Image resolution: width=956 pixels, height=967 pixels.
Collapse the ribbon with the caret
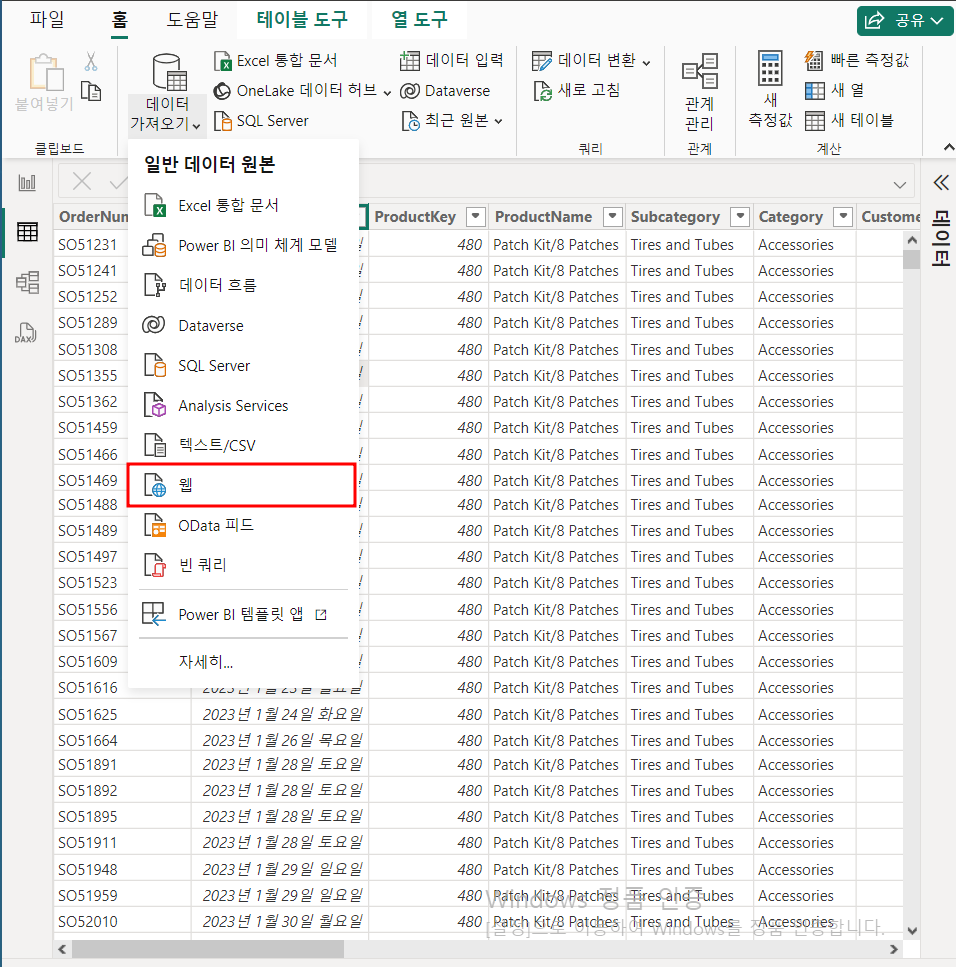[x=949, y=147]
